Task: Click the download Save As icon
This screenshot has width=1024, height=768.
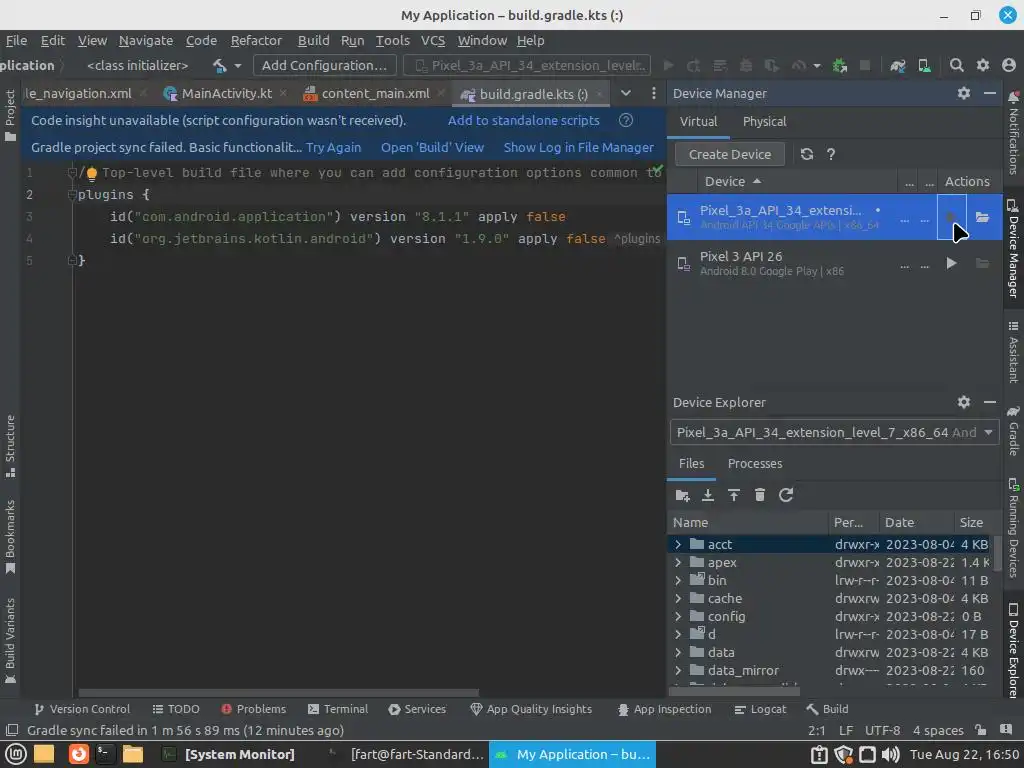Action: (707, 495)
